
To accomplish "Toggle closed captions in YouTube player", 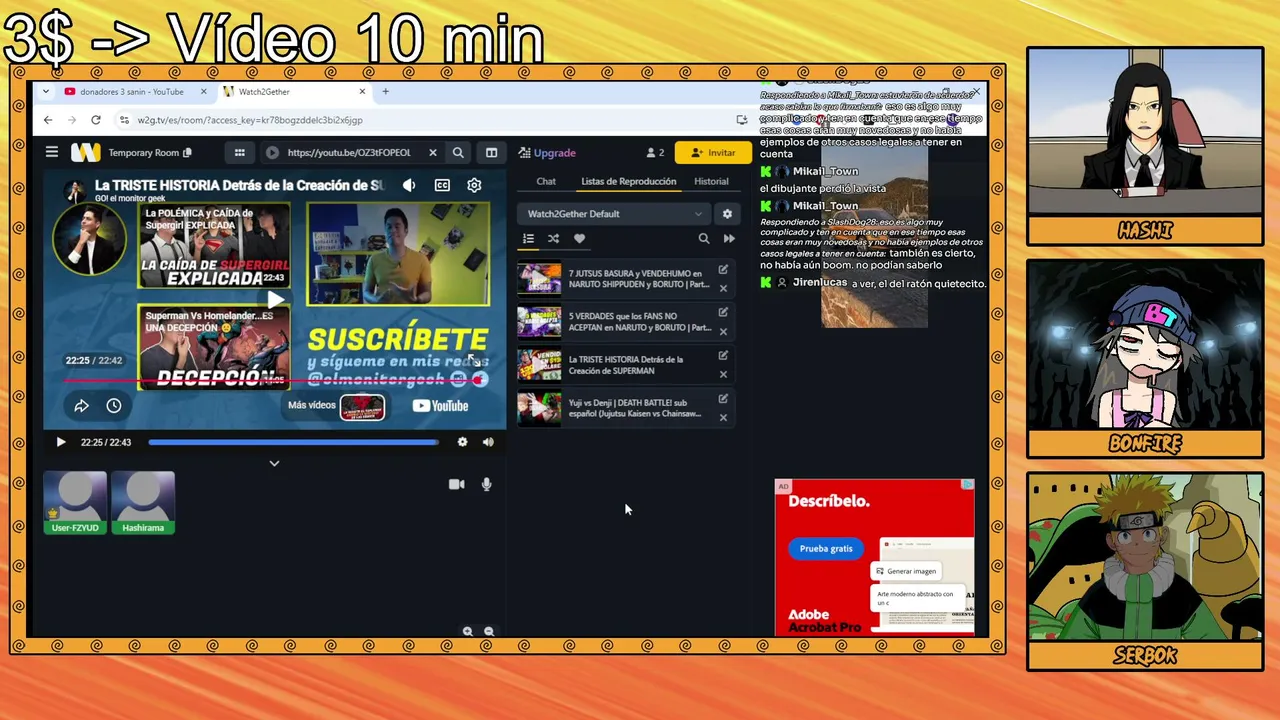I will pos(442,185).
